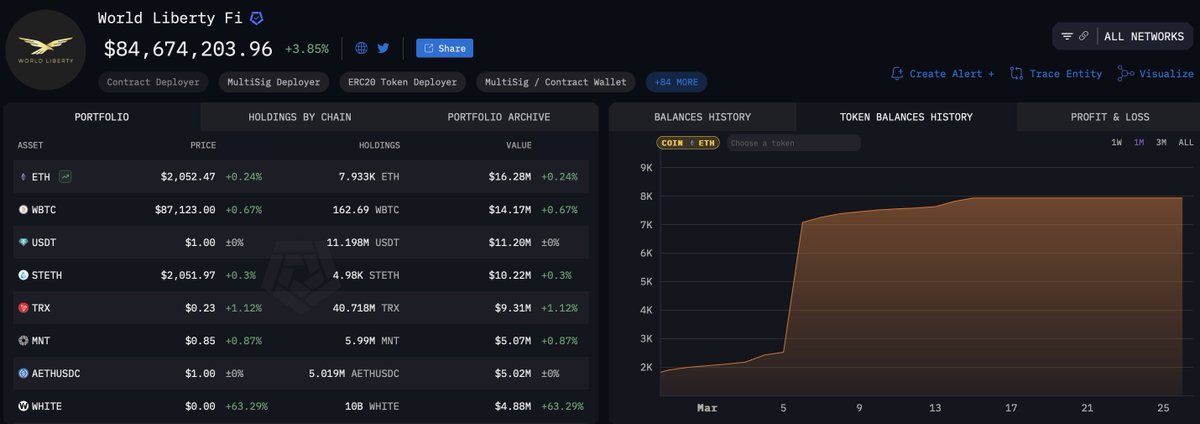Viewport: 1200px width, 424px height.
Task: Click the total balance $84,674,203.96
Action: coord(188,48)
